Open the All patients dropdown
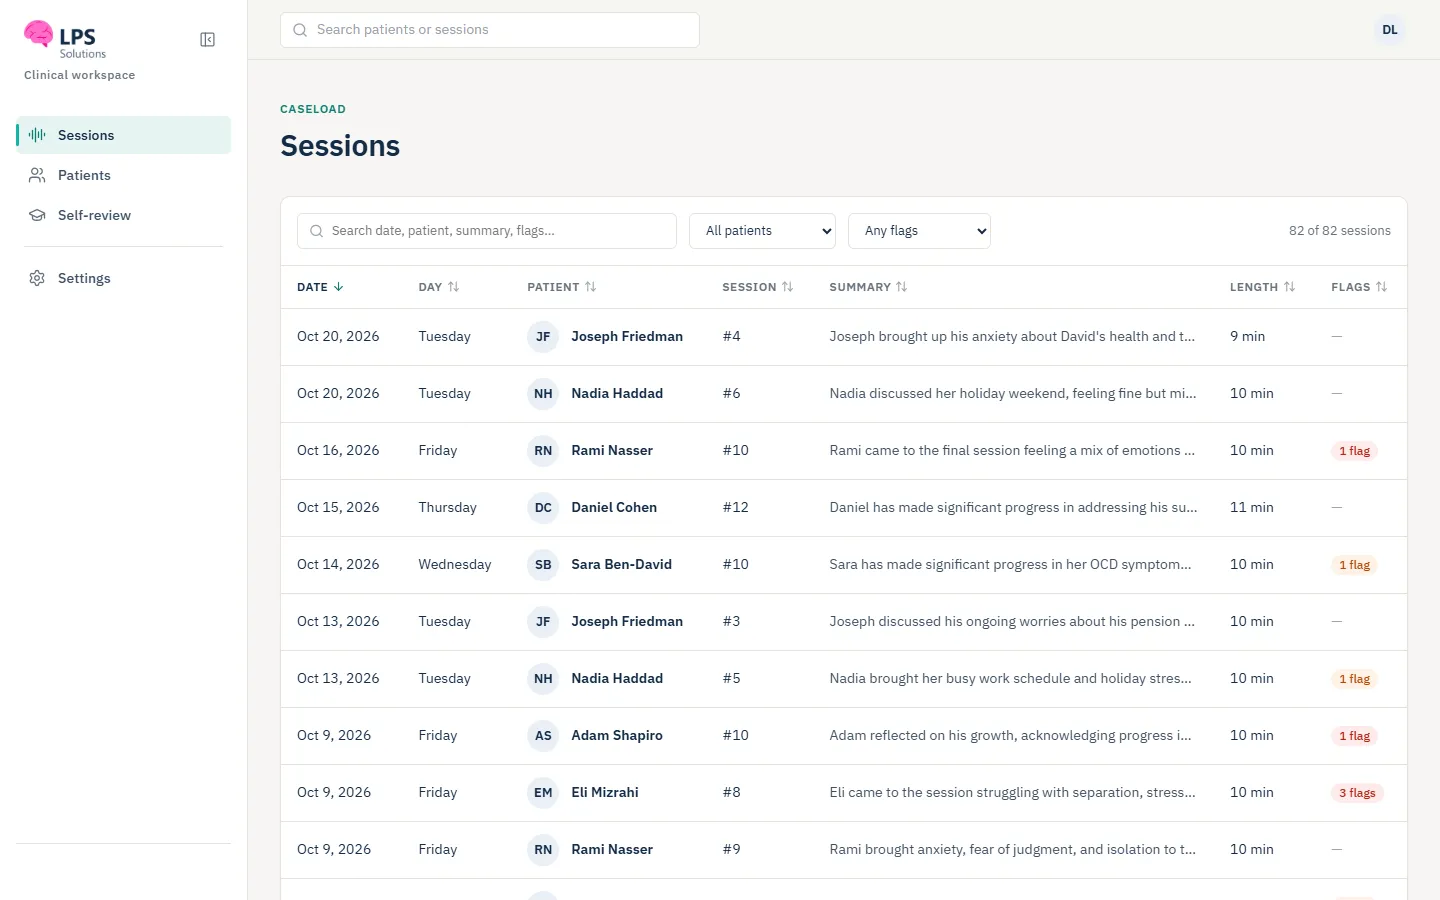Image resolution: width=1440 pixels, height=900 pixels. pos(762,231)
